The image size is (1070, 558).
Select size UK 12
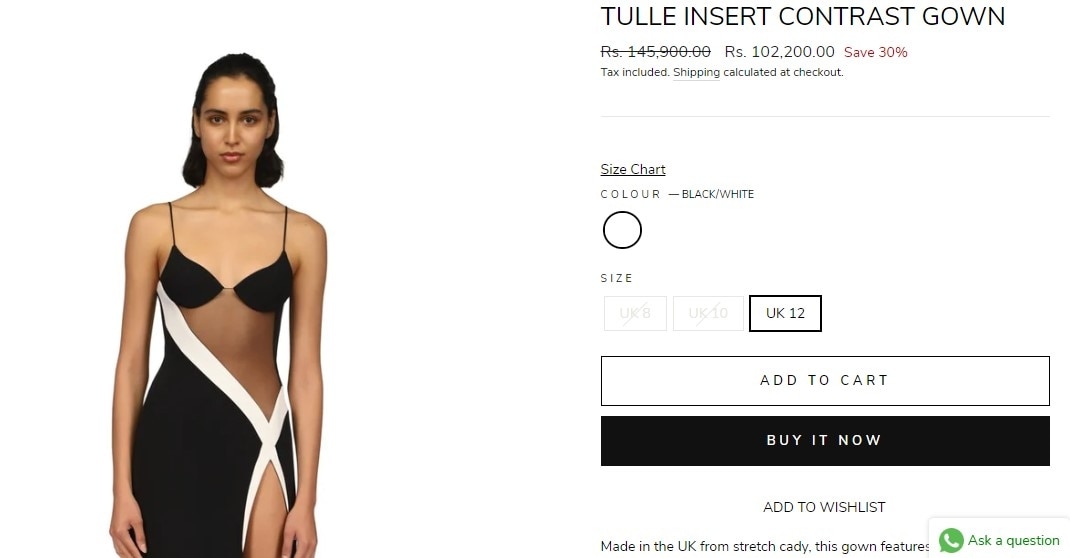coord(785,313)
